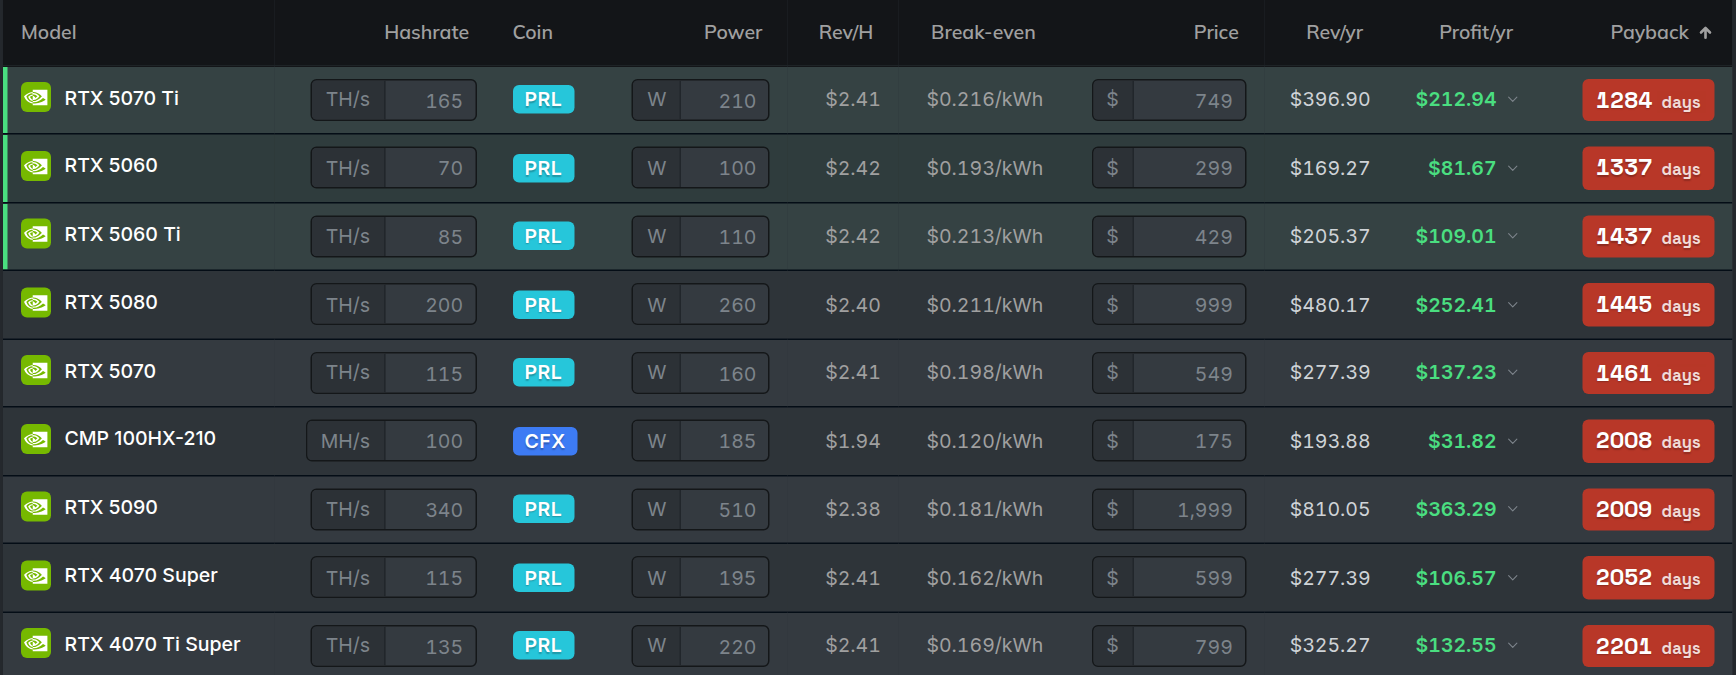Click the CFX coin badge

pyautogui.click(x=545, y=441)
